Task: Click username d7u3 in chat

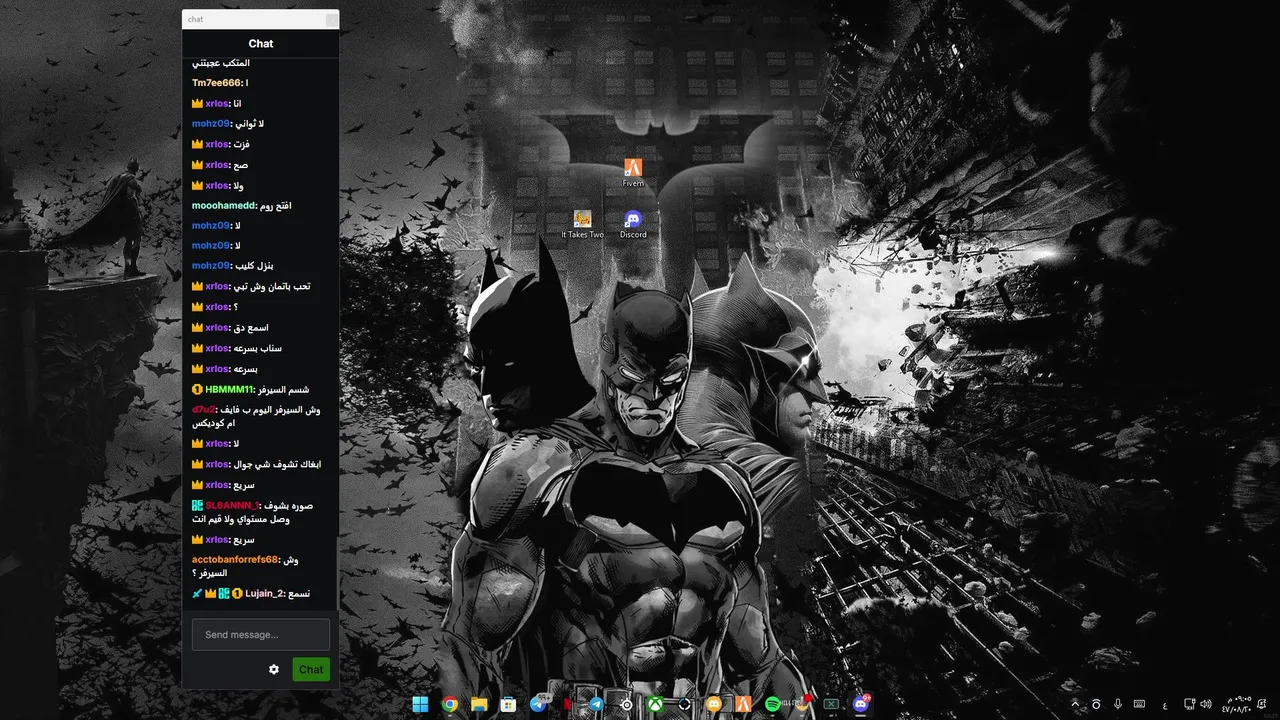Action: tap(204, 410)
